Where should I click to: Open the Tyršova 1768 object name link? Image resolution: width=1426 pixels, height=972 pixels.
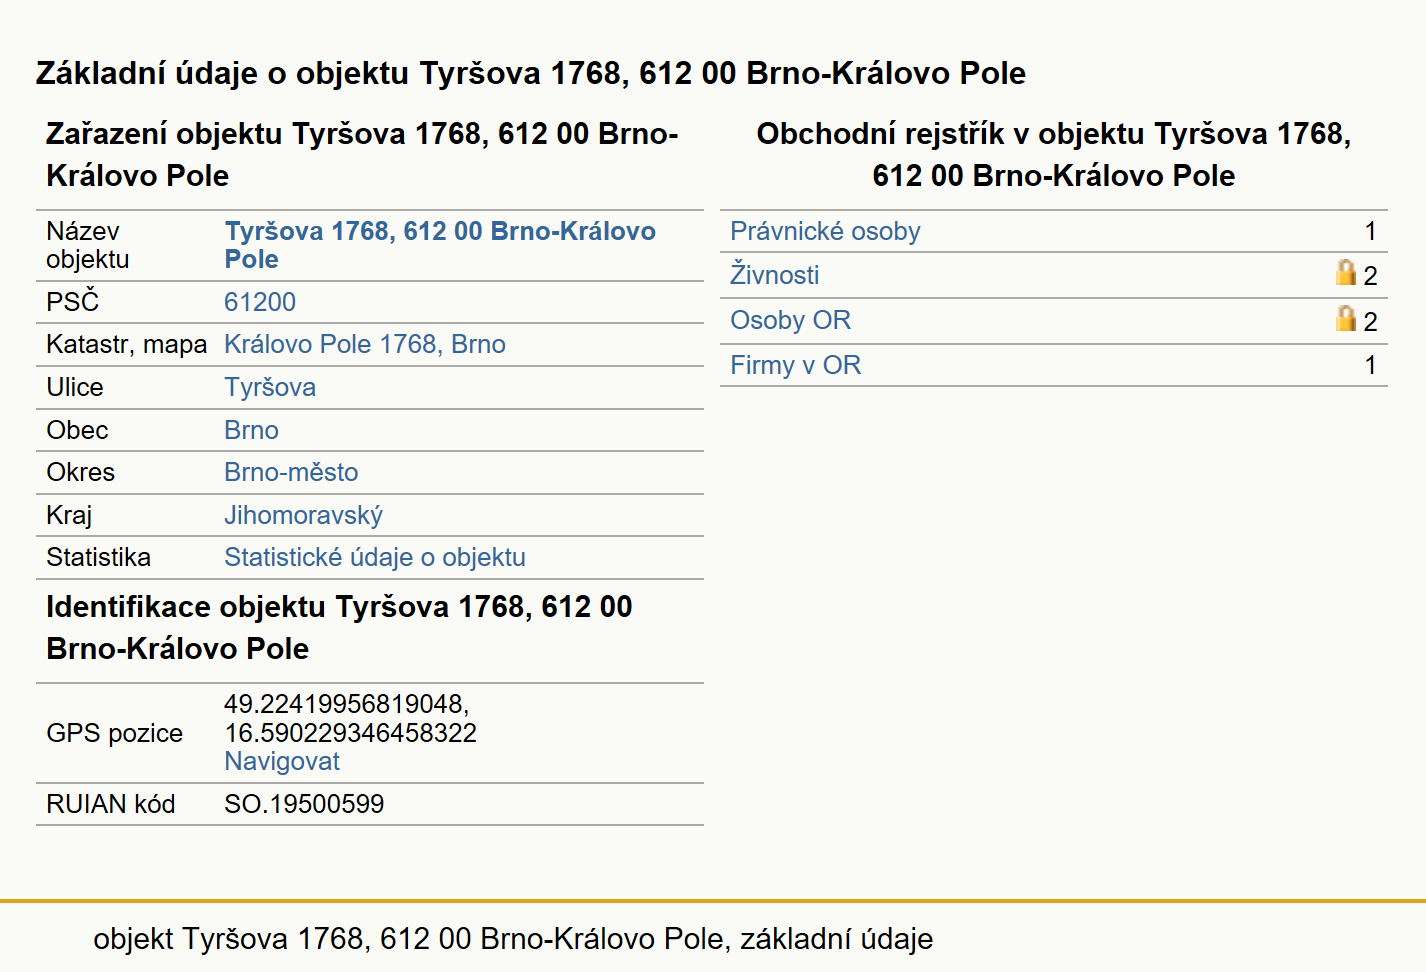click(x=440, y=245)
